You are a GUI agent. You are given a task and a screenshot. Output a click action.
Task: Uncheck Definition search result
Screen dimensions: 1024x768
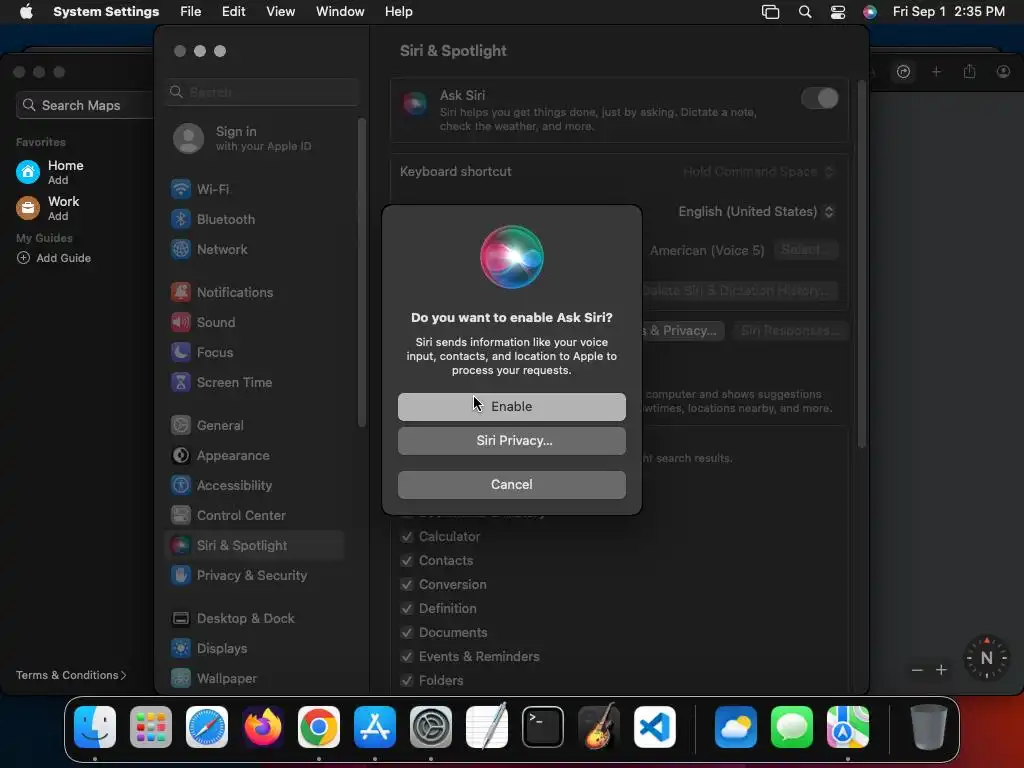tap(407, 609)
